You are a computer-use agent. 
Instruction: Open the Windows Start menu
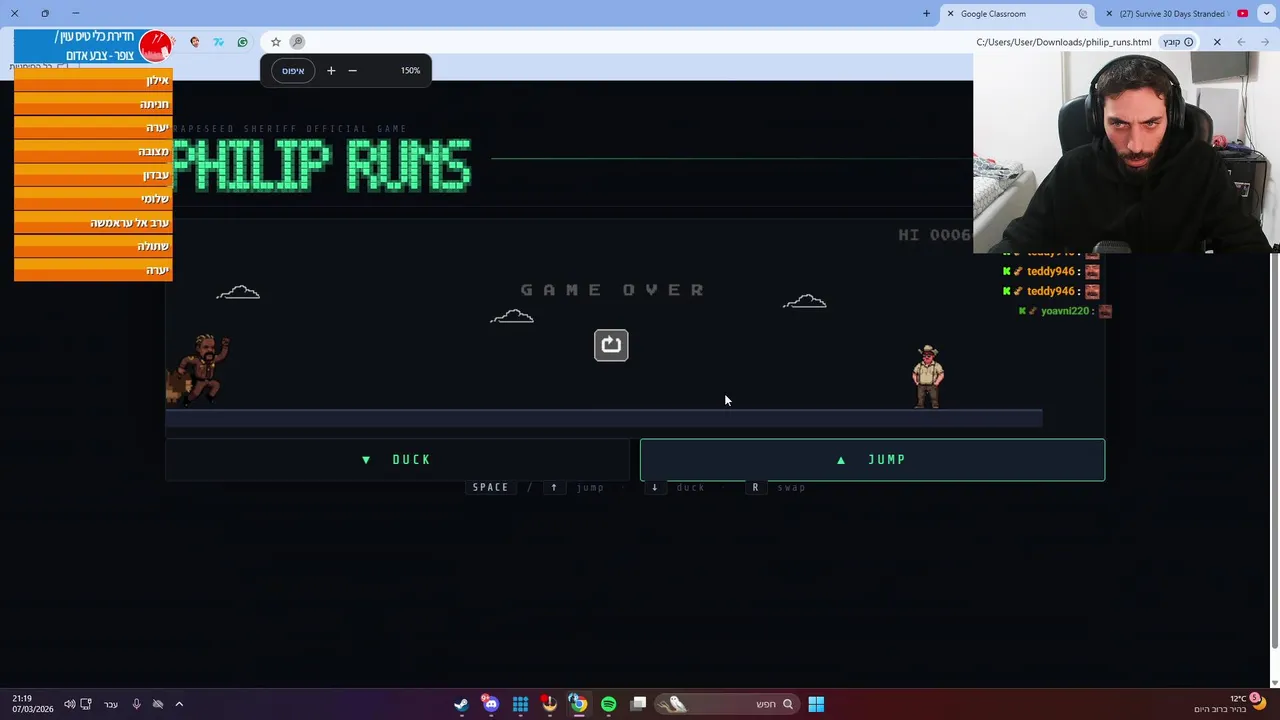tap(816, 704)
